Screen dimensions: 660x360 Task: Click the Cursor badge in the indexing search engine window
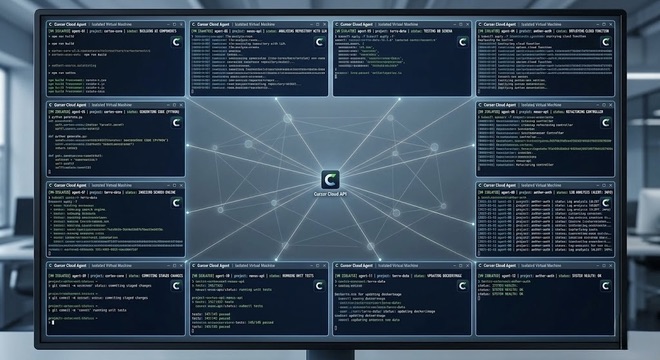coord(176,203)
